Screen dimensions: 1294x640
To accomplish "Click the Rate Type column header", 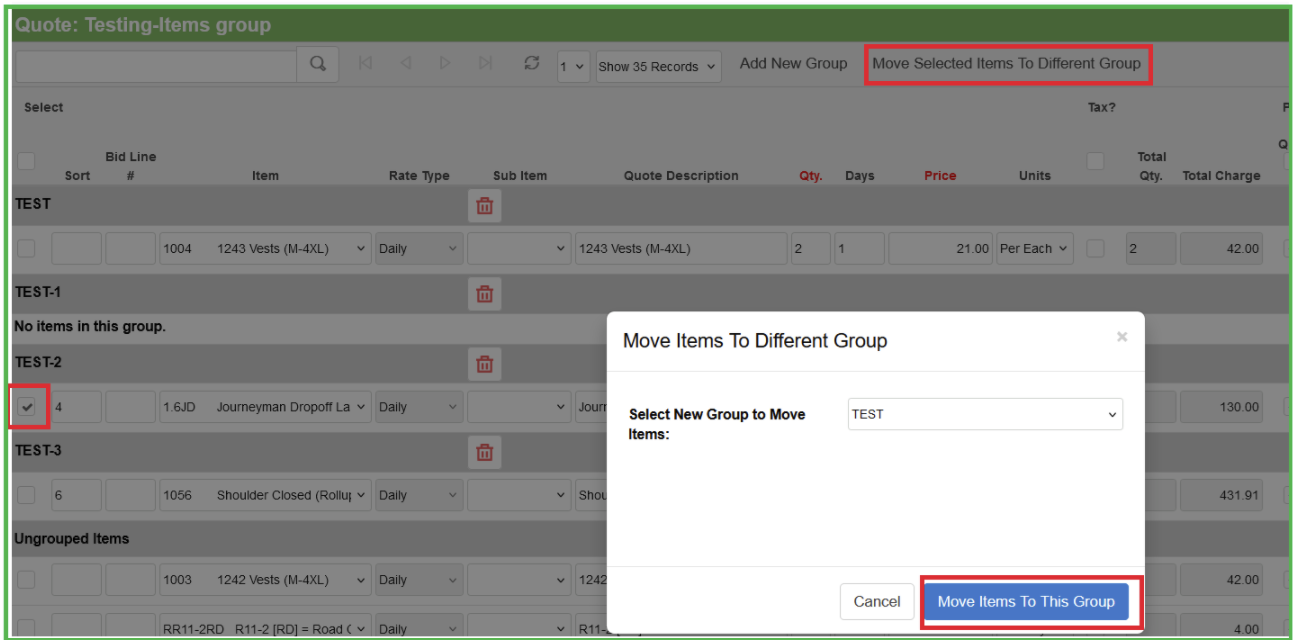I will click(419, 176).
